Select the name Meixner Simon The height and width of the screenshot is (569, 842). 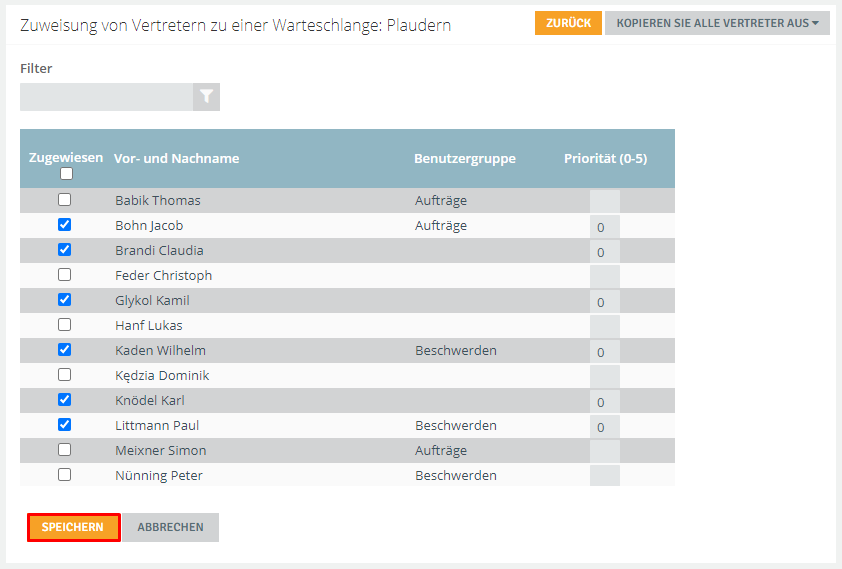[x=161, y=450]
